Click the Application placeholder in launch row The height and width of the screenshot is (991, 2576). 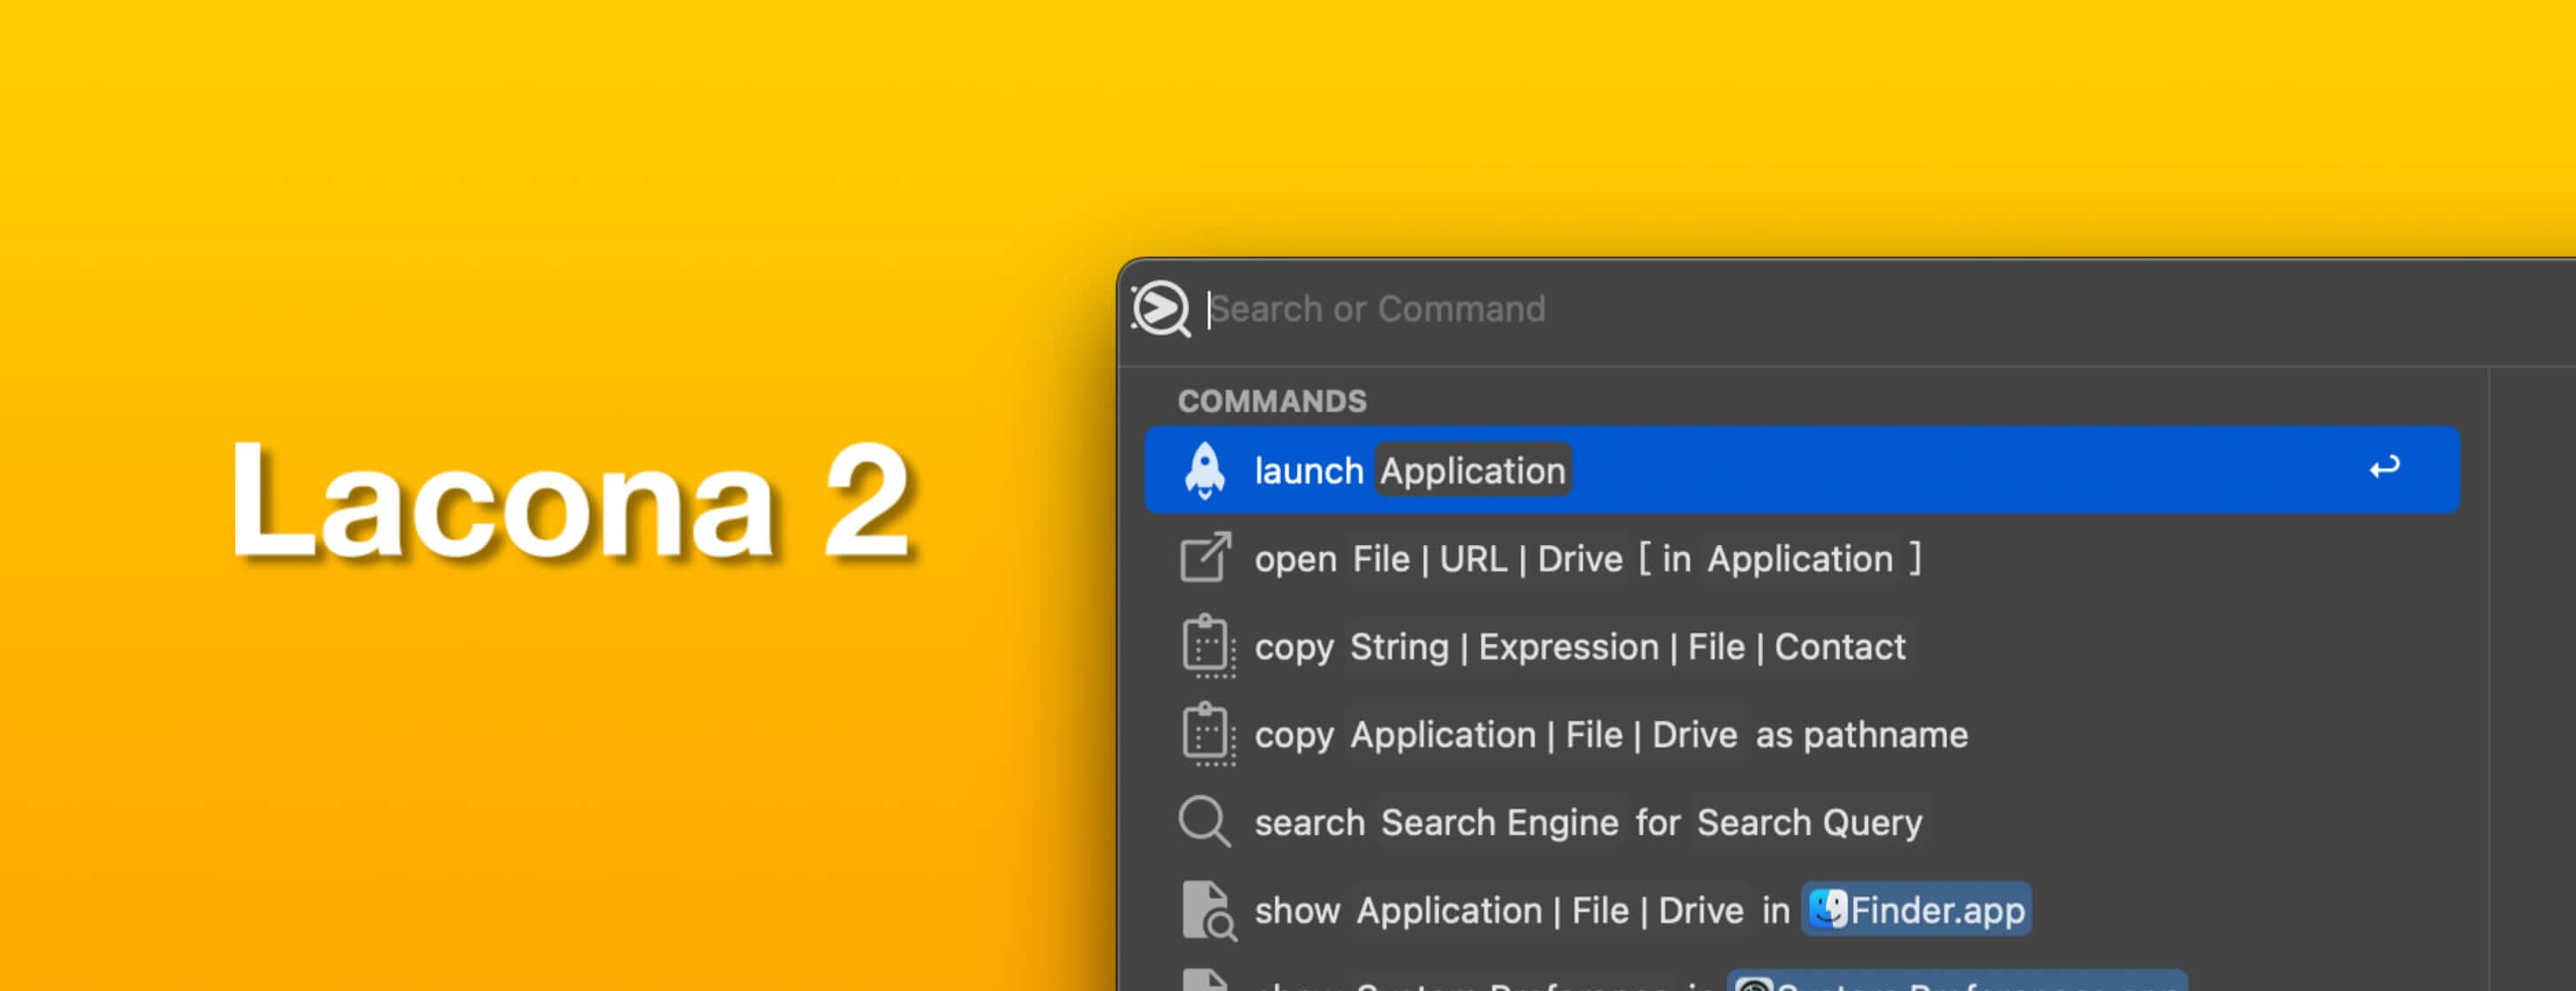[x=1472, y=470]
